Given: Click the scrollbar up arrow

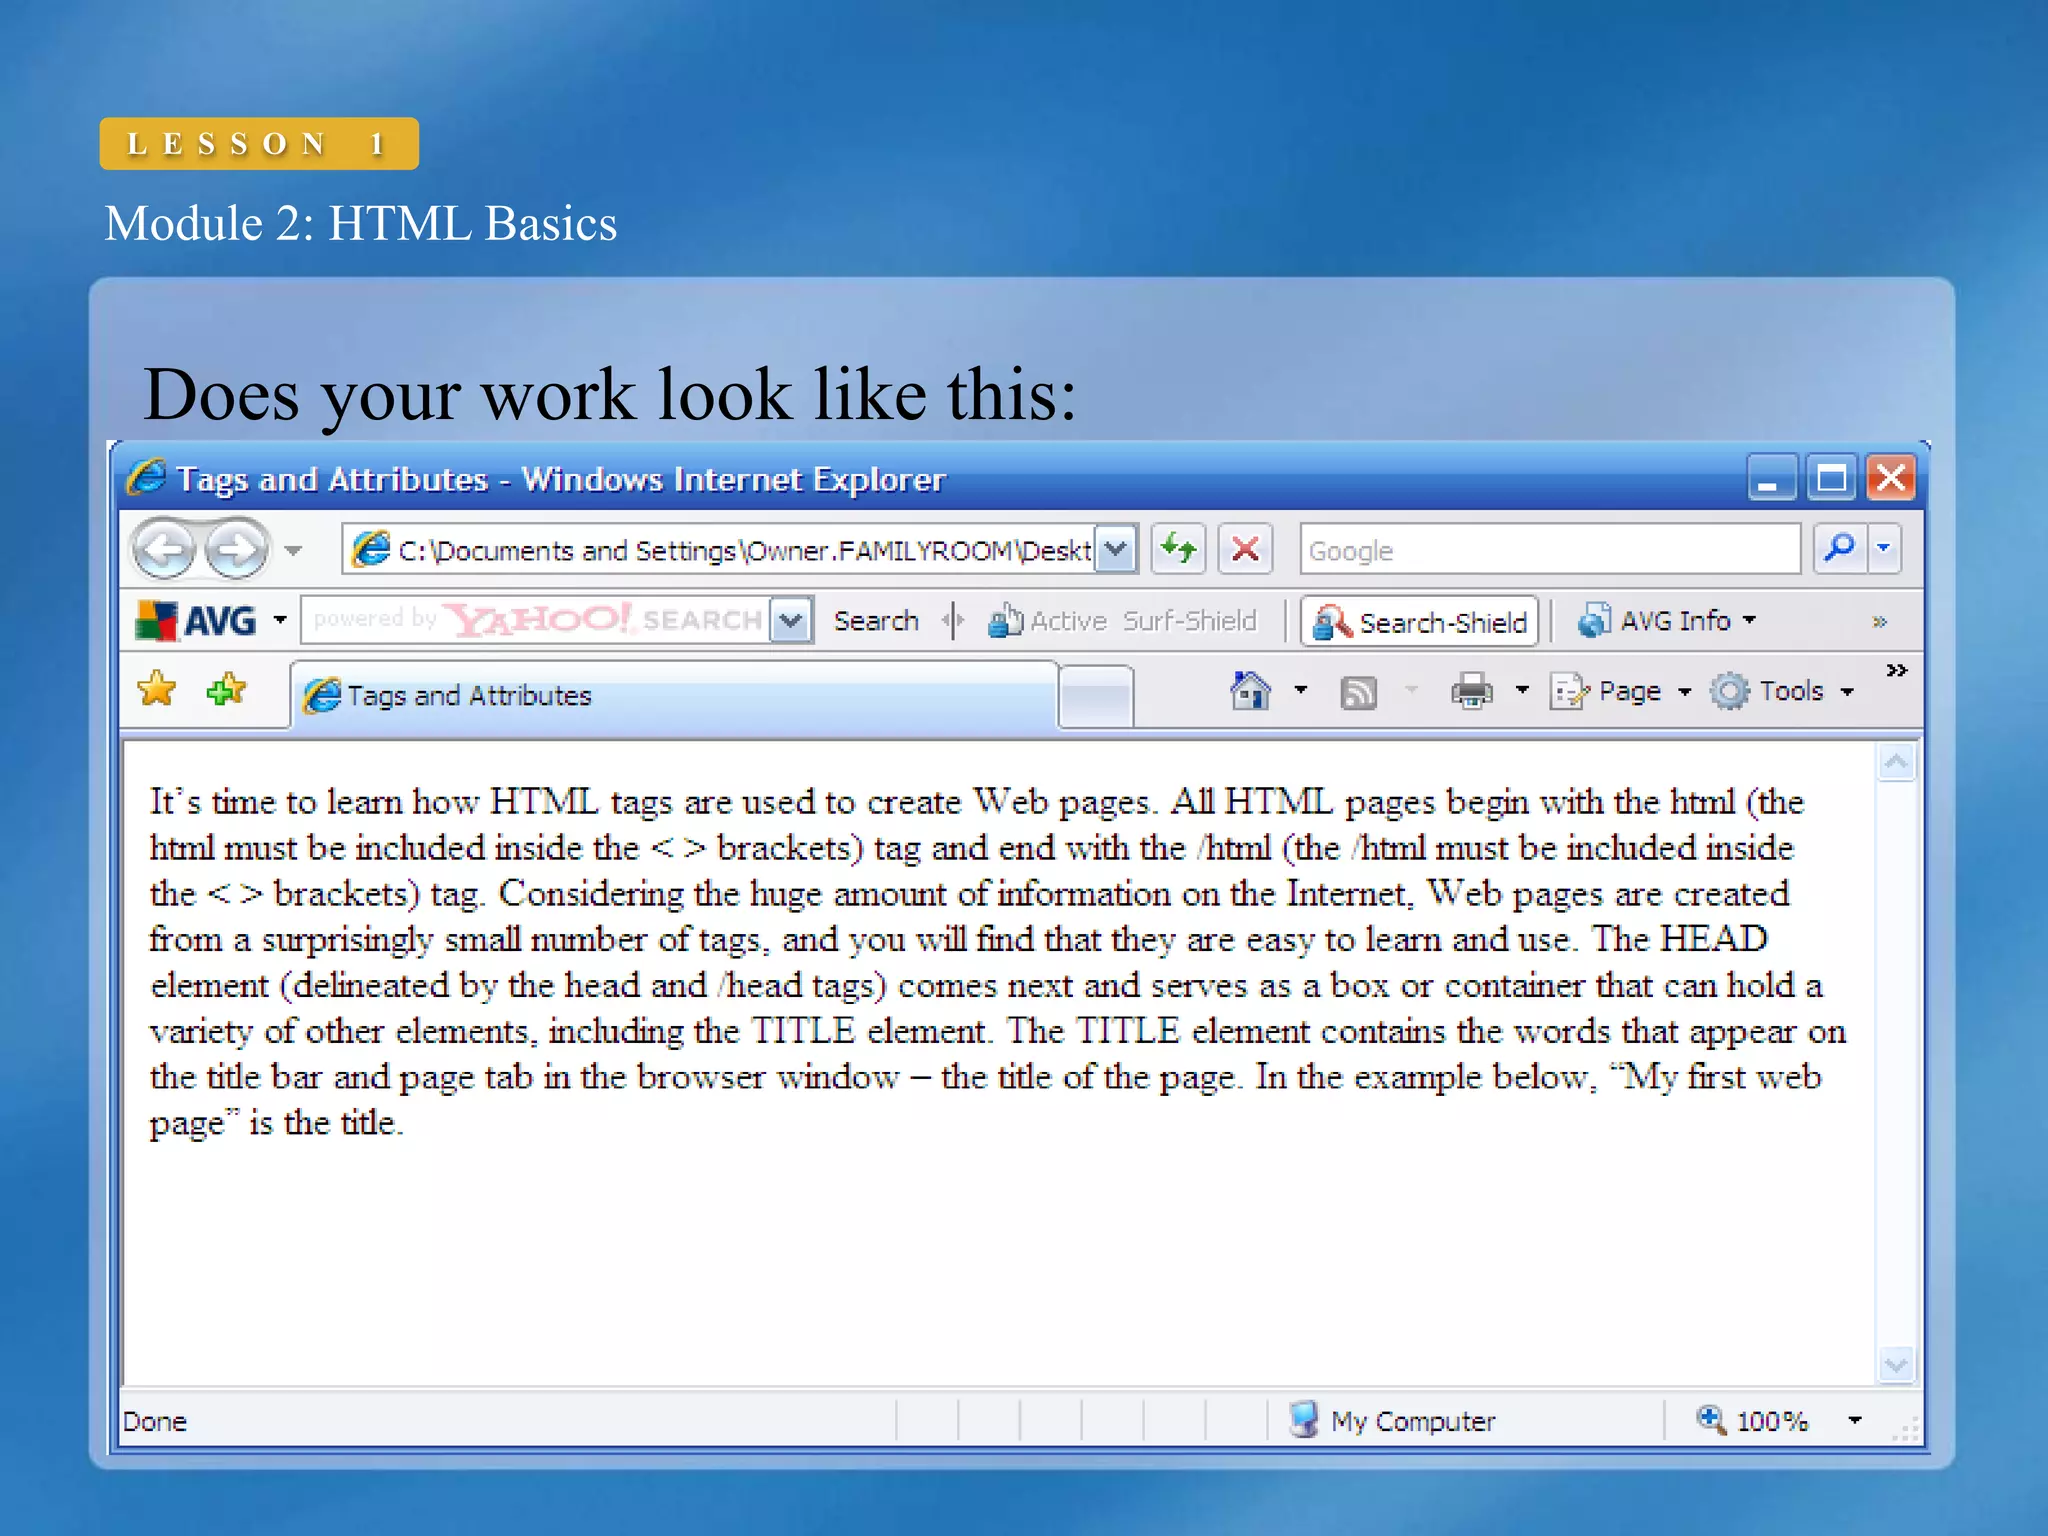Looking at the screenshot, I should click(x=1896, y=764).
